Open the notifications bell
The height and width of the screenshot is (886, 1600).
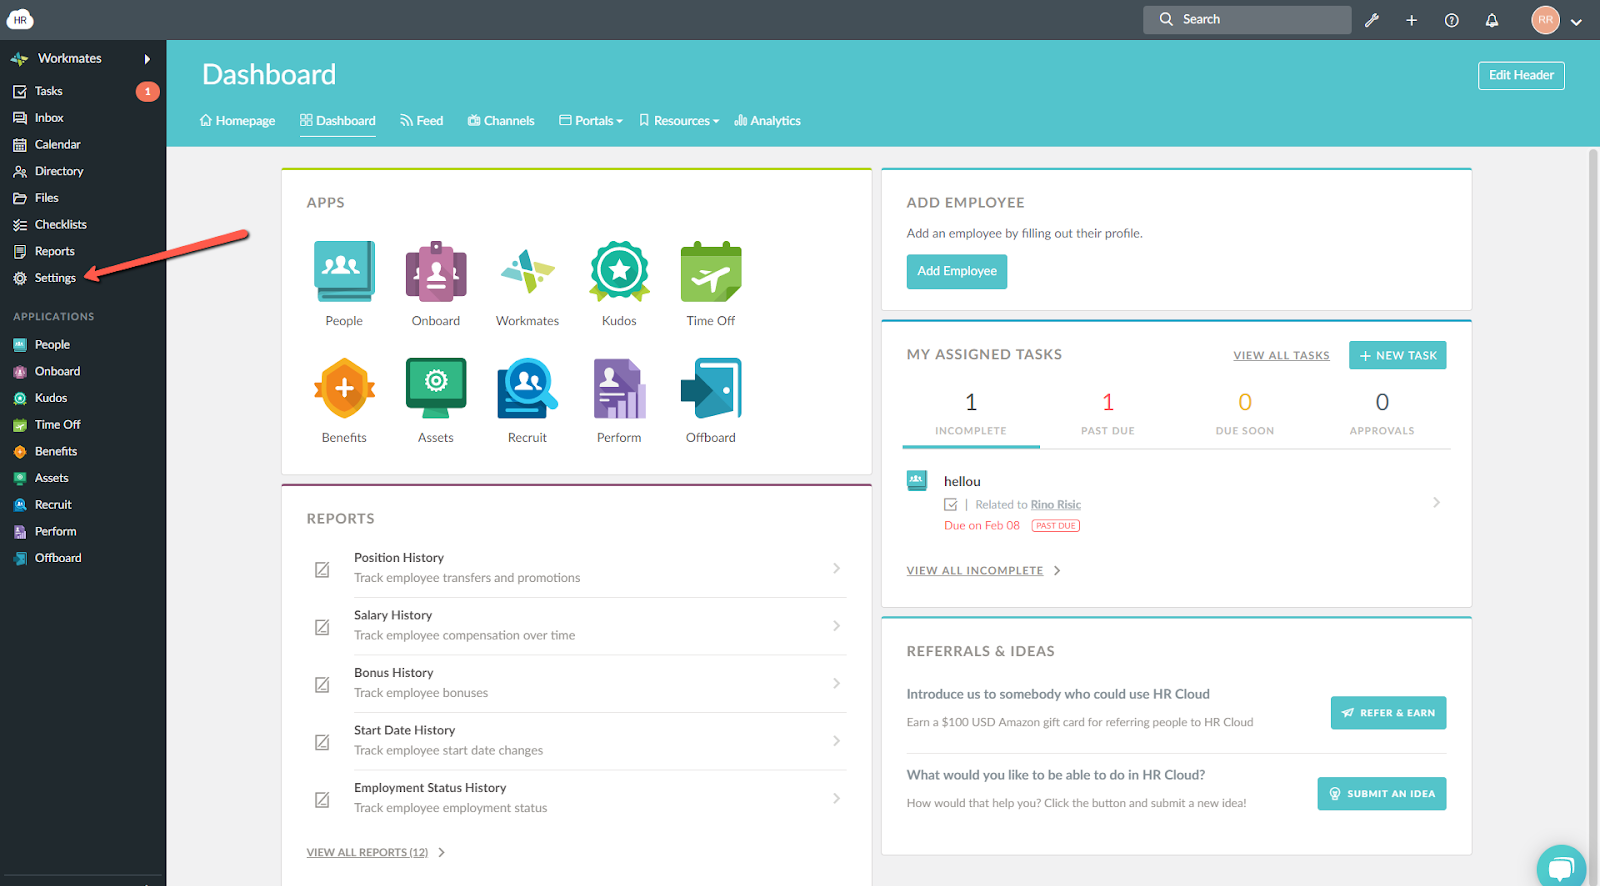[x=1492, y=20]
